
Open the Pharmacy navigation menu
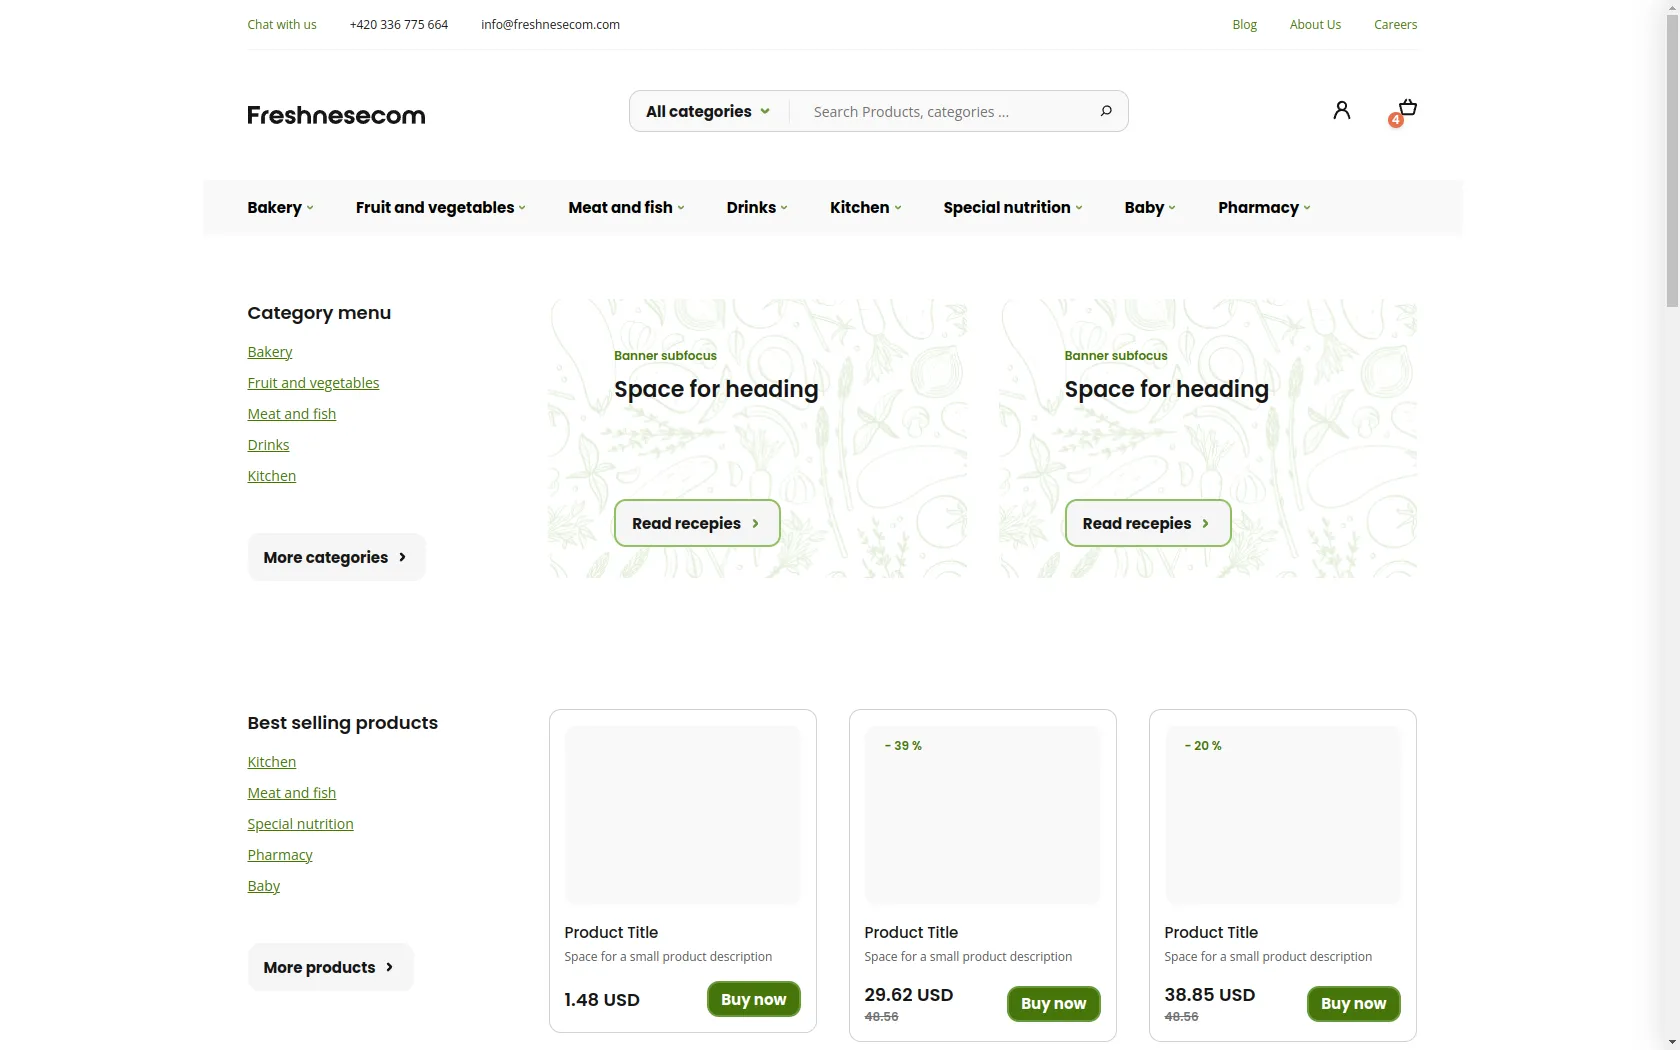tap(1263, 208)
